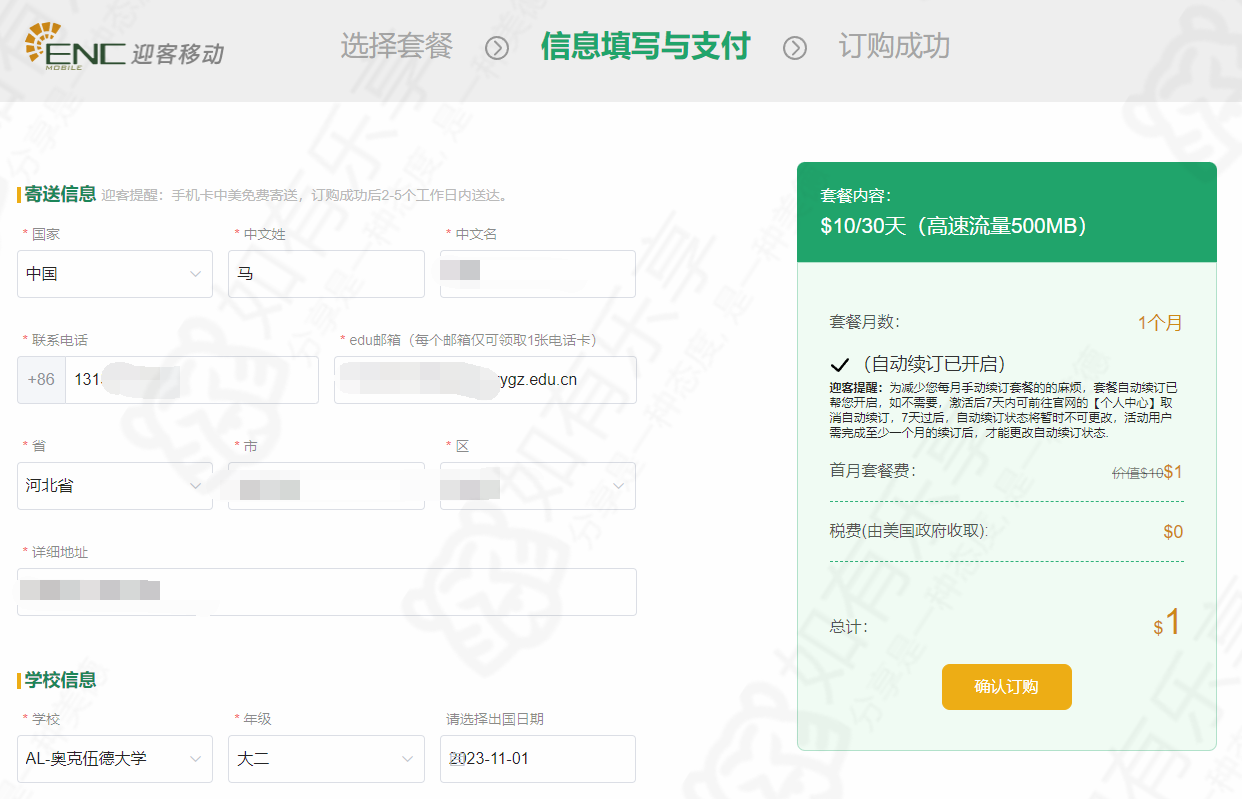Expand the 省 dropdown showing 河北省

pyautogui.click(x=115, y=486)
